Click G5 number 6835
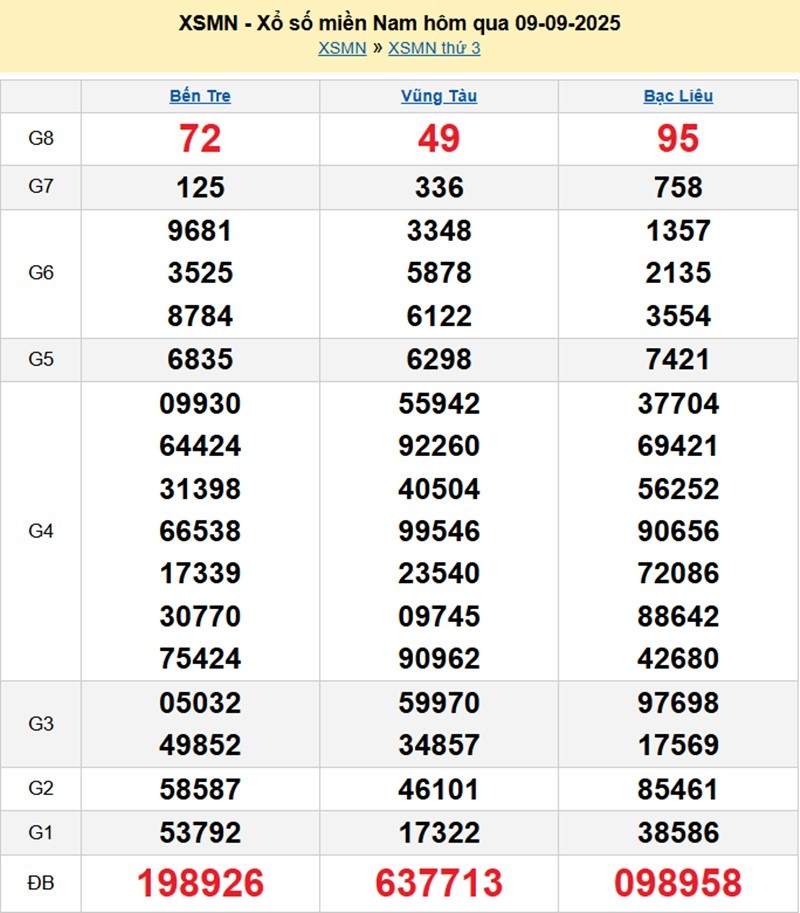This screenshot has height=913, width=800. [x=200, y=359]
